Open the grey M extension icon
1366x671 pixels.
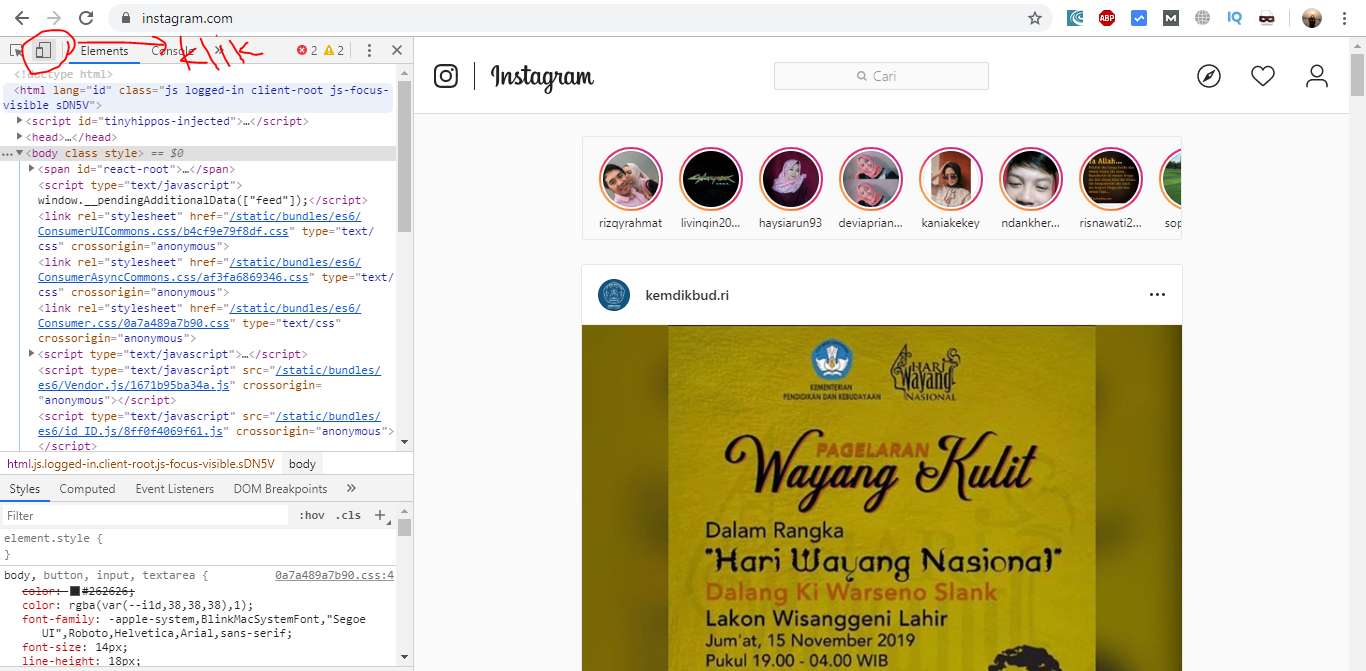tap(1171, 18)
